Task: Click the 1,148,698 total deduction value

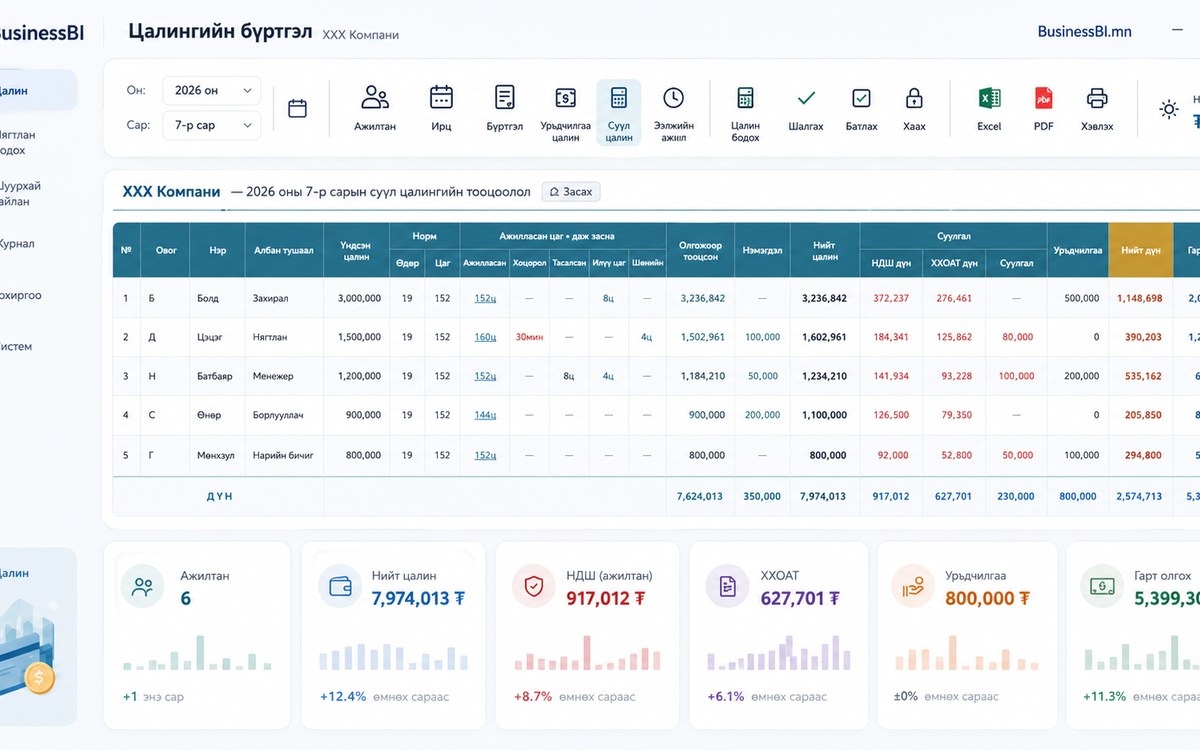Action: tap(1140, 298)
